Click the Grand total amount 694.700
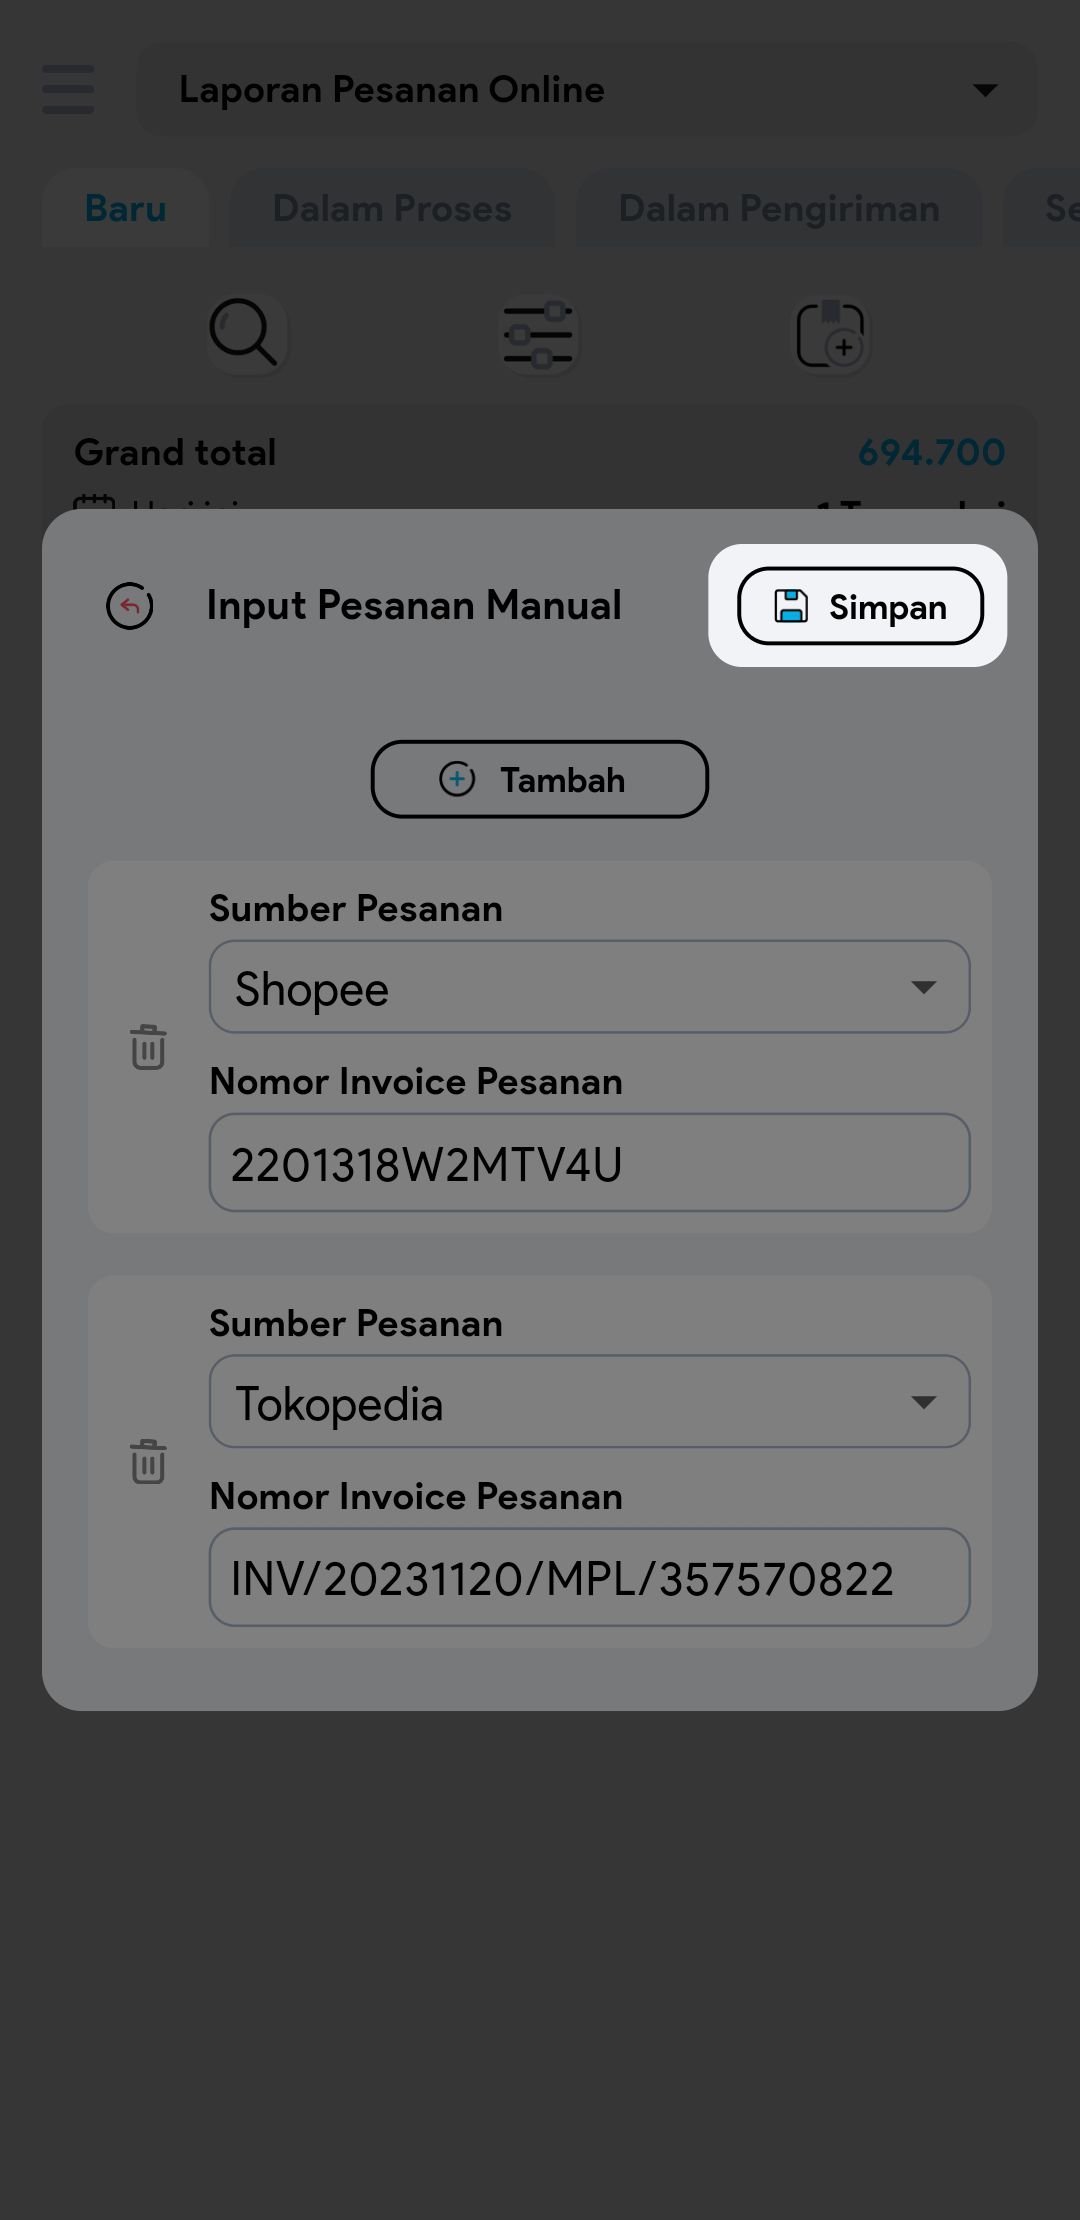The image size is (1080, 2220). pos(931,453)
